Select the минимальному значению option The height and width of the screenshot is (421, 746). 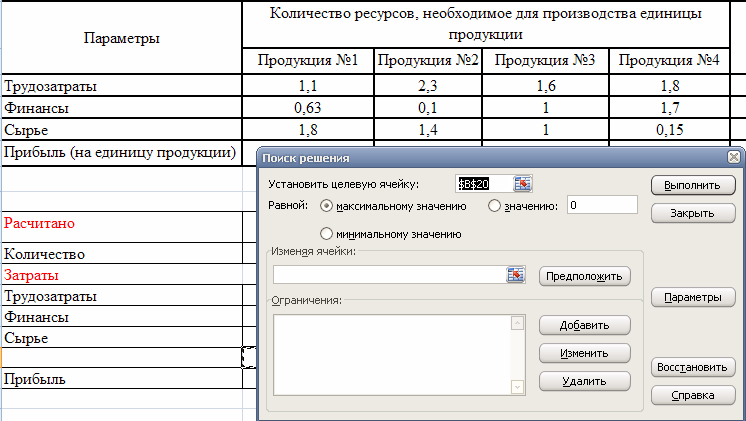pyautogui.click(x=326, y=234)
